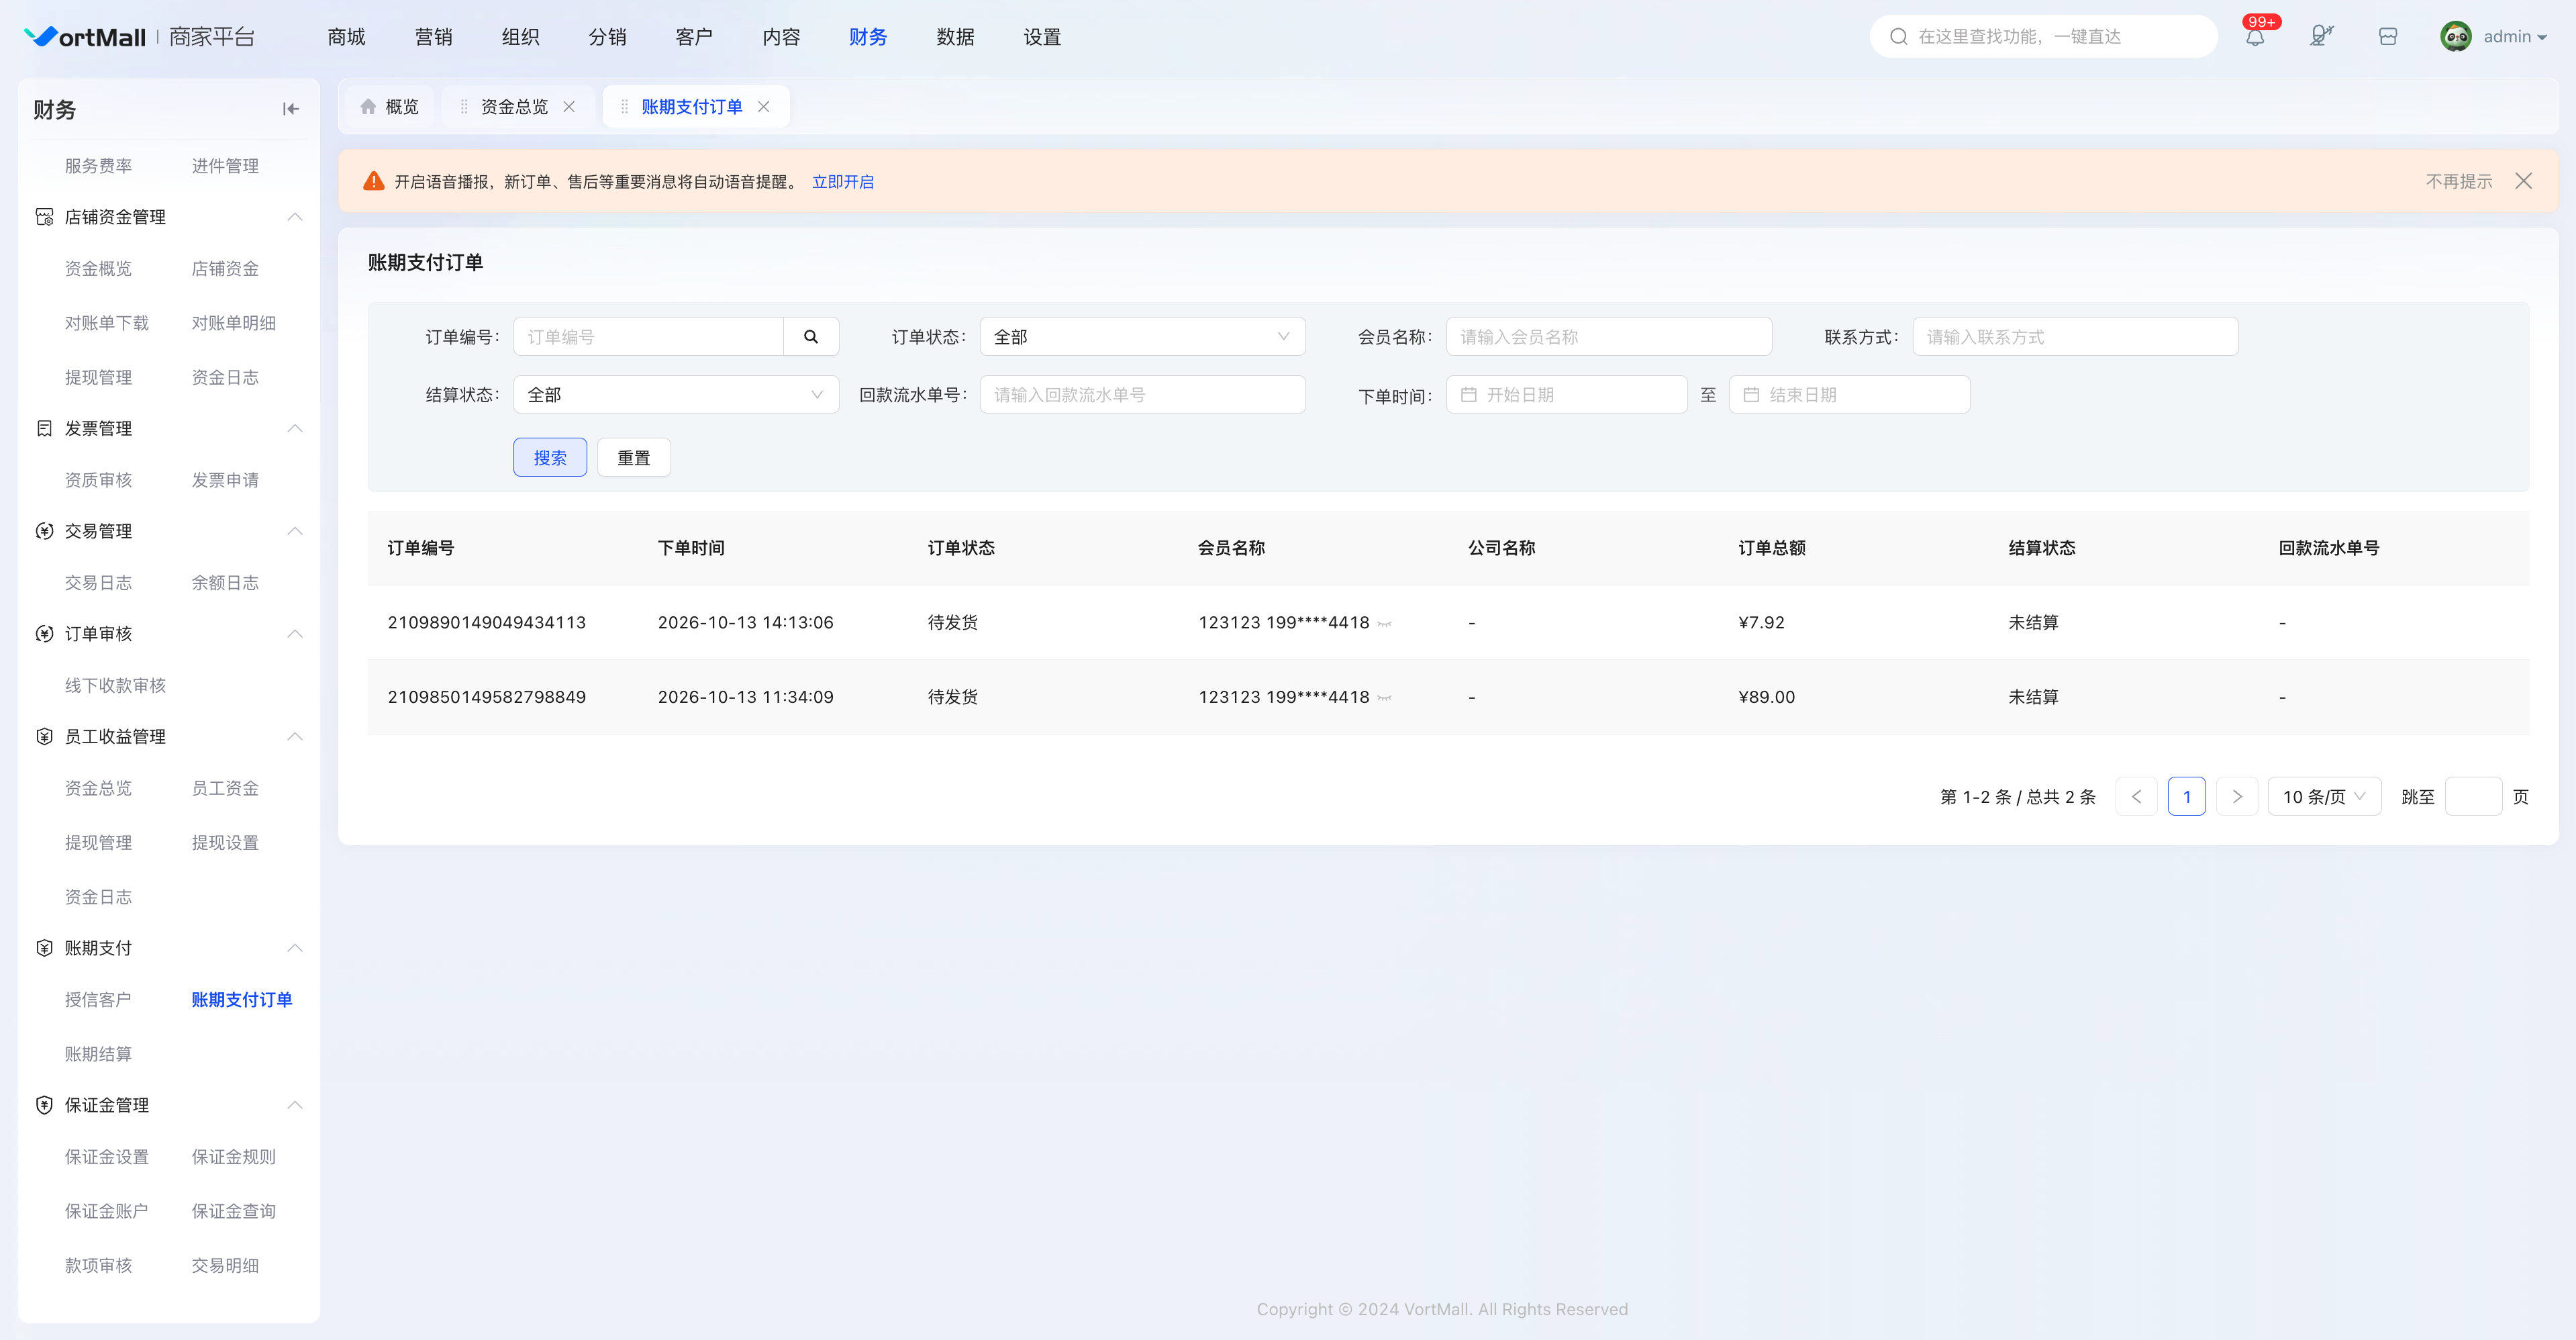Click the 搜索 button
2576x1340 pixels.
pos(550,458)
